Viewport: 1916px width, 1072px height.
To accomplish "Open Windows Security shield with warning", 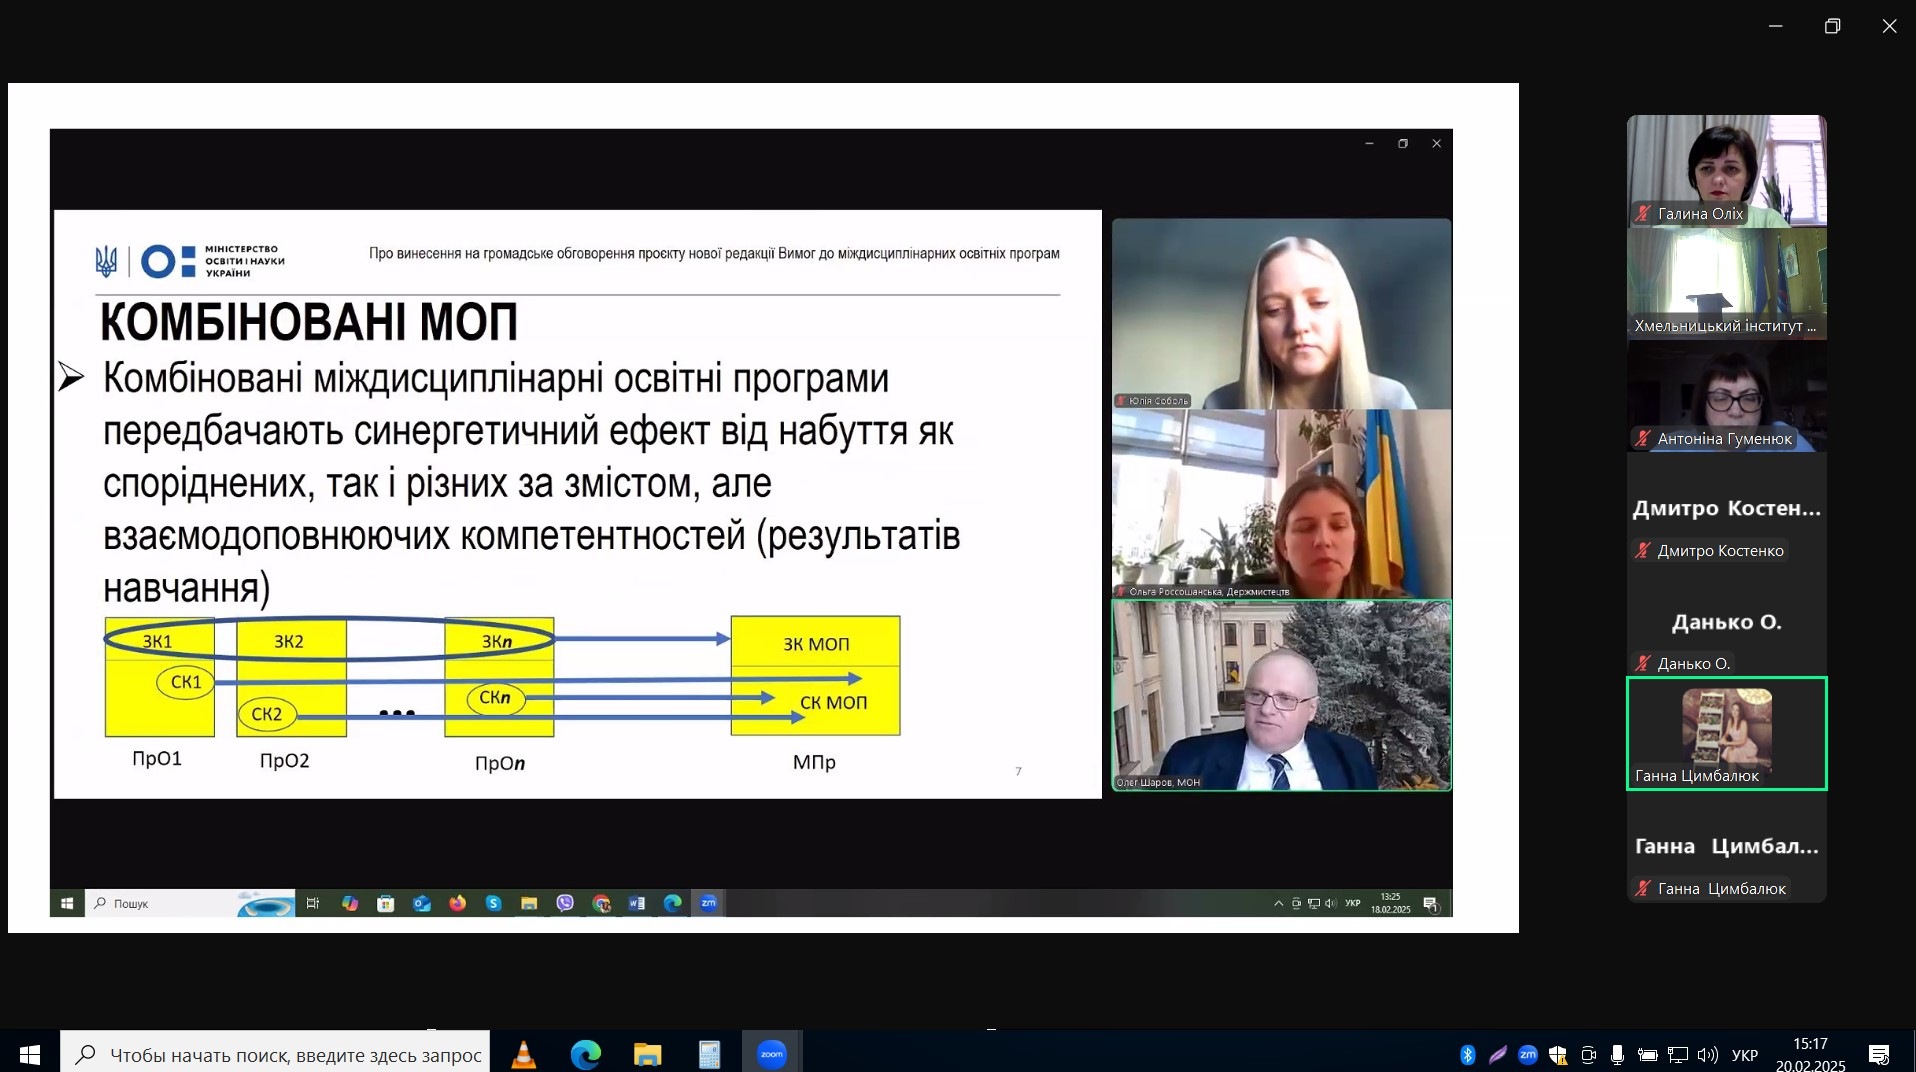I will (1558, 1055).
